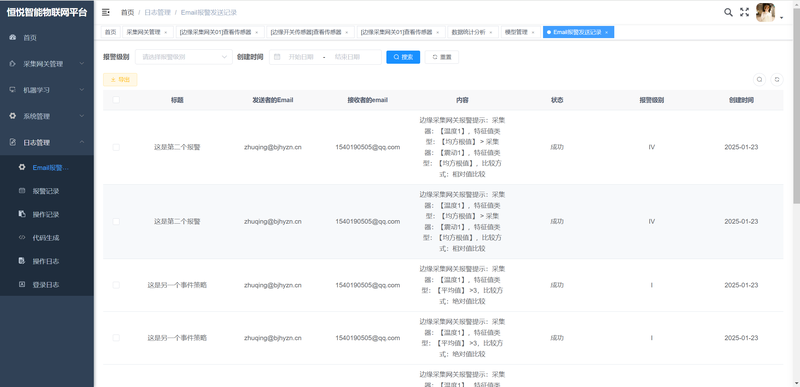The height and width of the screenshot is (387, 800).
Task: Open 操作日志 in the sidebar submenu
Action: (x=46, y=261)
